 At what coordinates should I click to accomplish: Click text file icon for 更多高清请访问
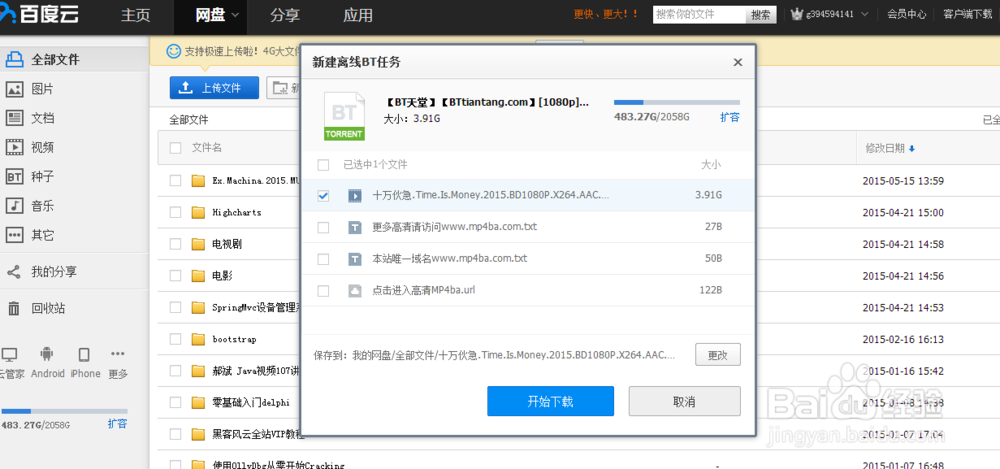pyautogui.click(x=355, y=227)
